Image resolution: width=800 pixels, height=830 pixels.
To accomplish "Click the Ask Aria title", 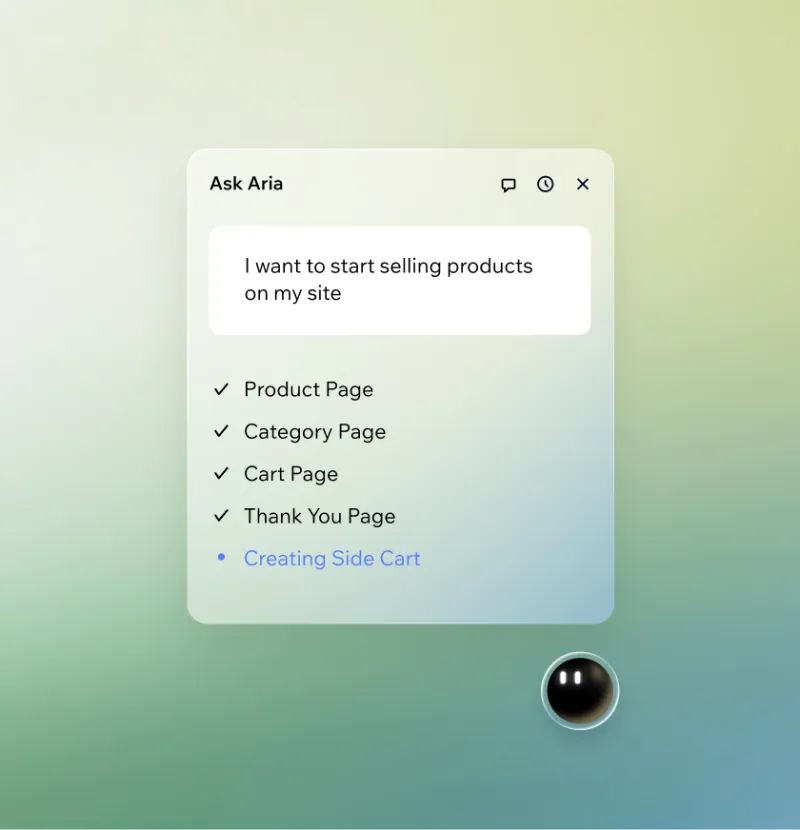I will [x=246, y=184].
